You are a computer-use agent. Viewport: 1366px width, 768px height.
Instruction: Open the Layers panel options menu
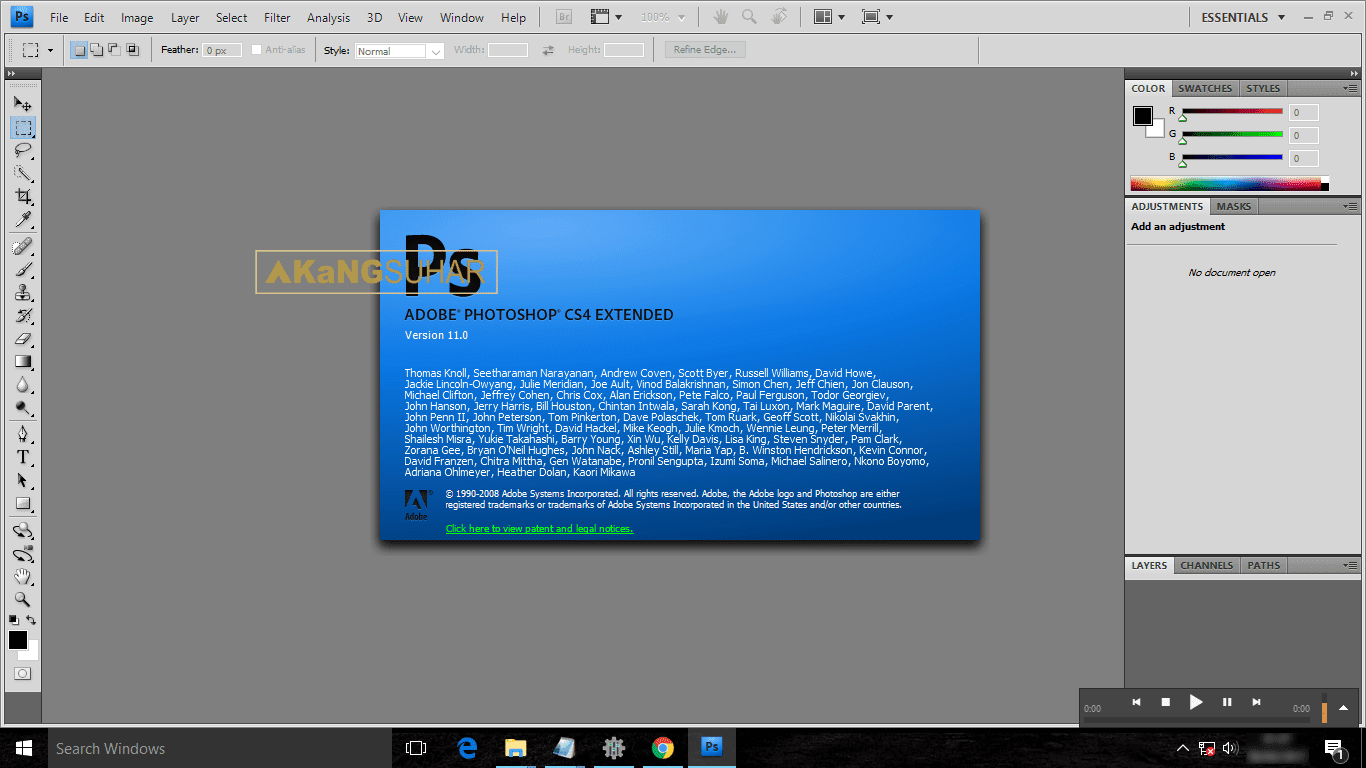coord(1351,565)
